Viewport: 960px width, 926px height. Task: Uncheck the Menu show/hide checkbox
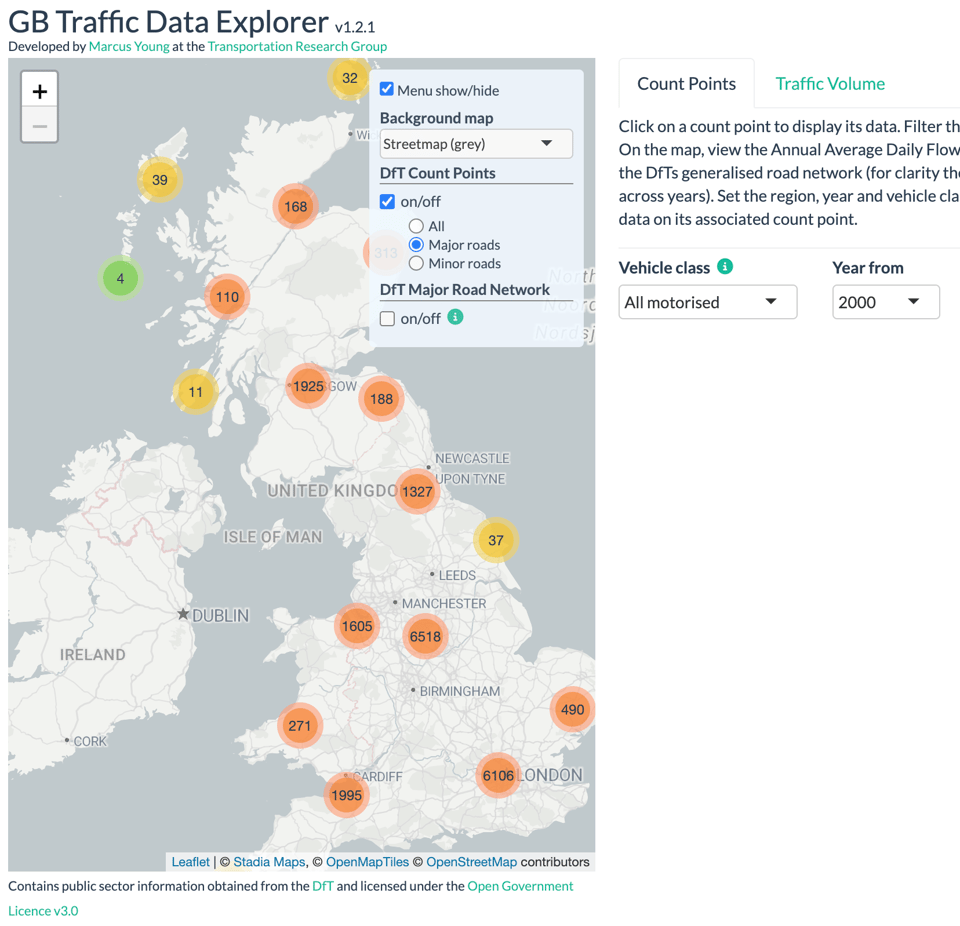[387, 89]
